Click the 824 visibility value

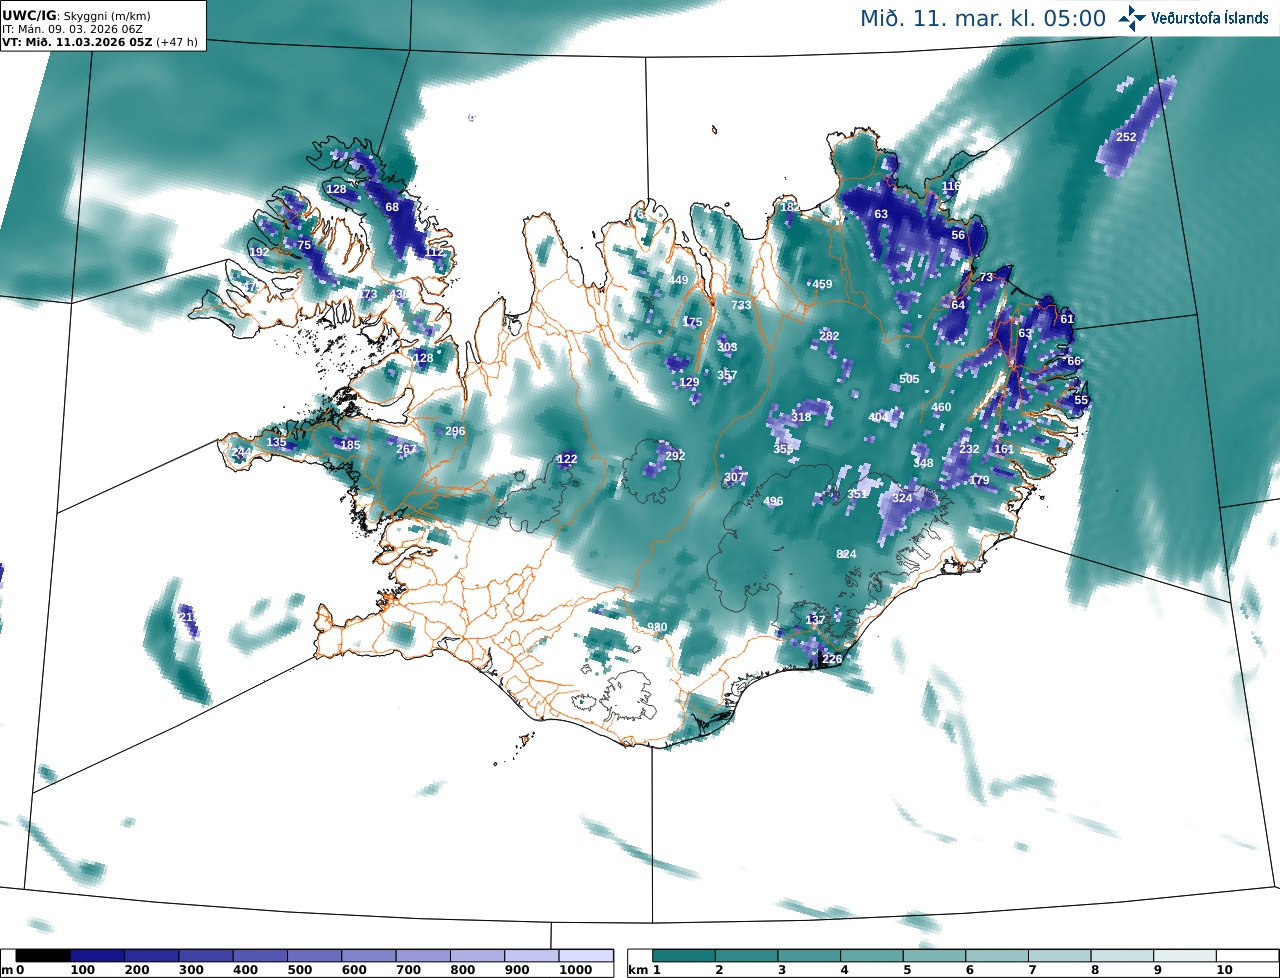[x=846, y=554]
